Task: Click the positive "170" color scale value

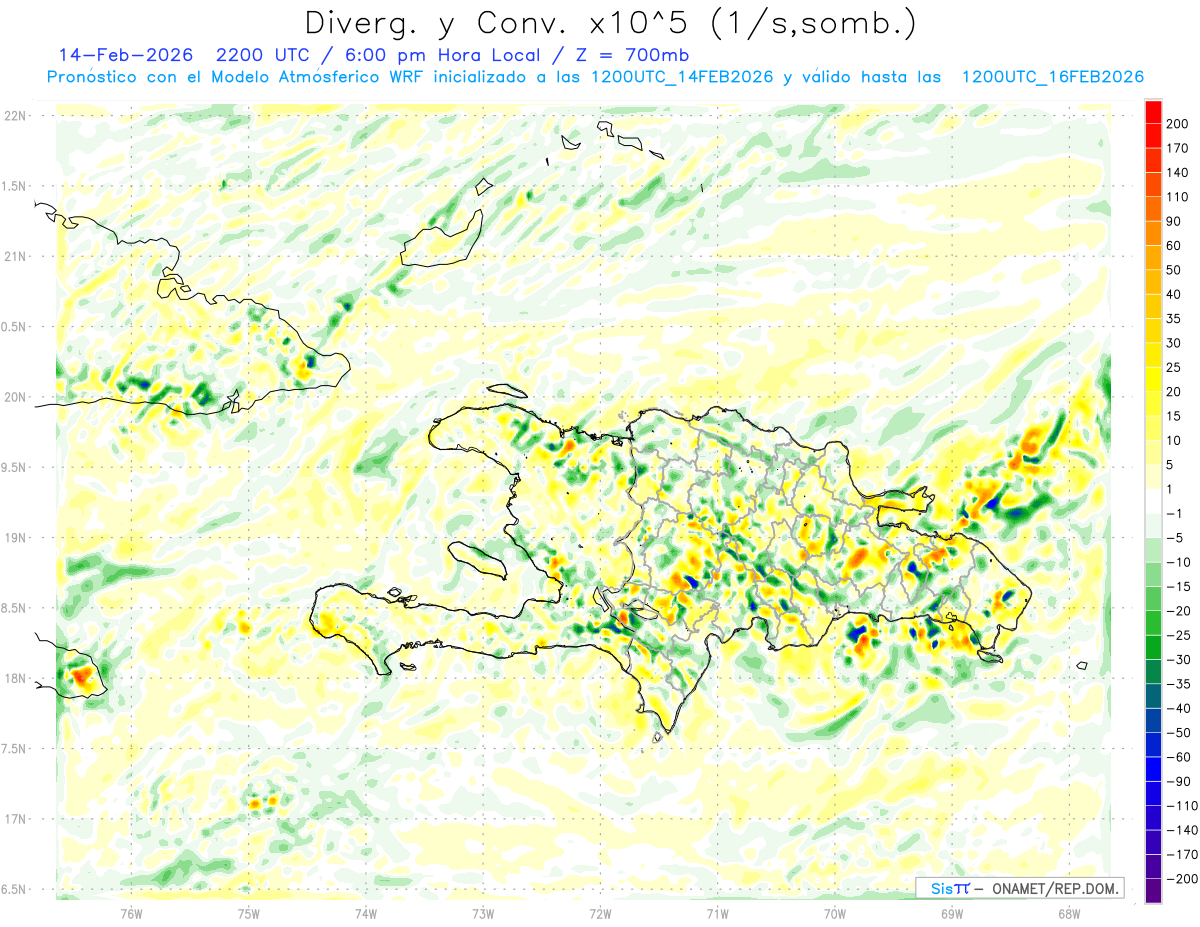Action: [1178, 148]
